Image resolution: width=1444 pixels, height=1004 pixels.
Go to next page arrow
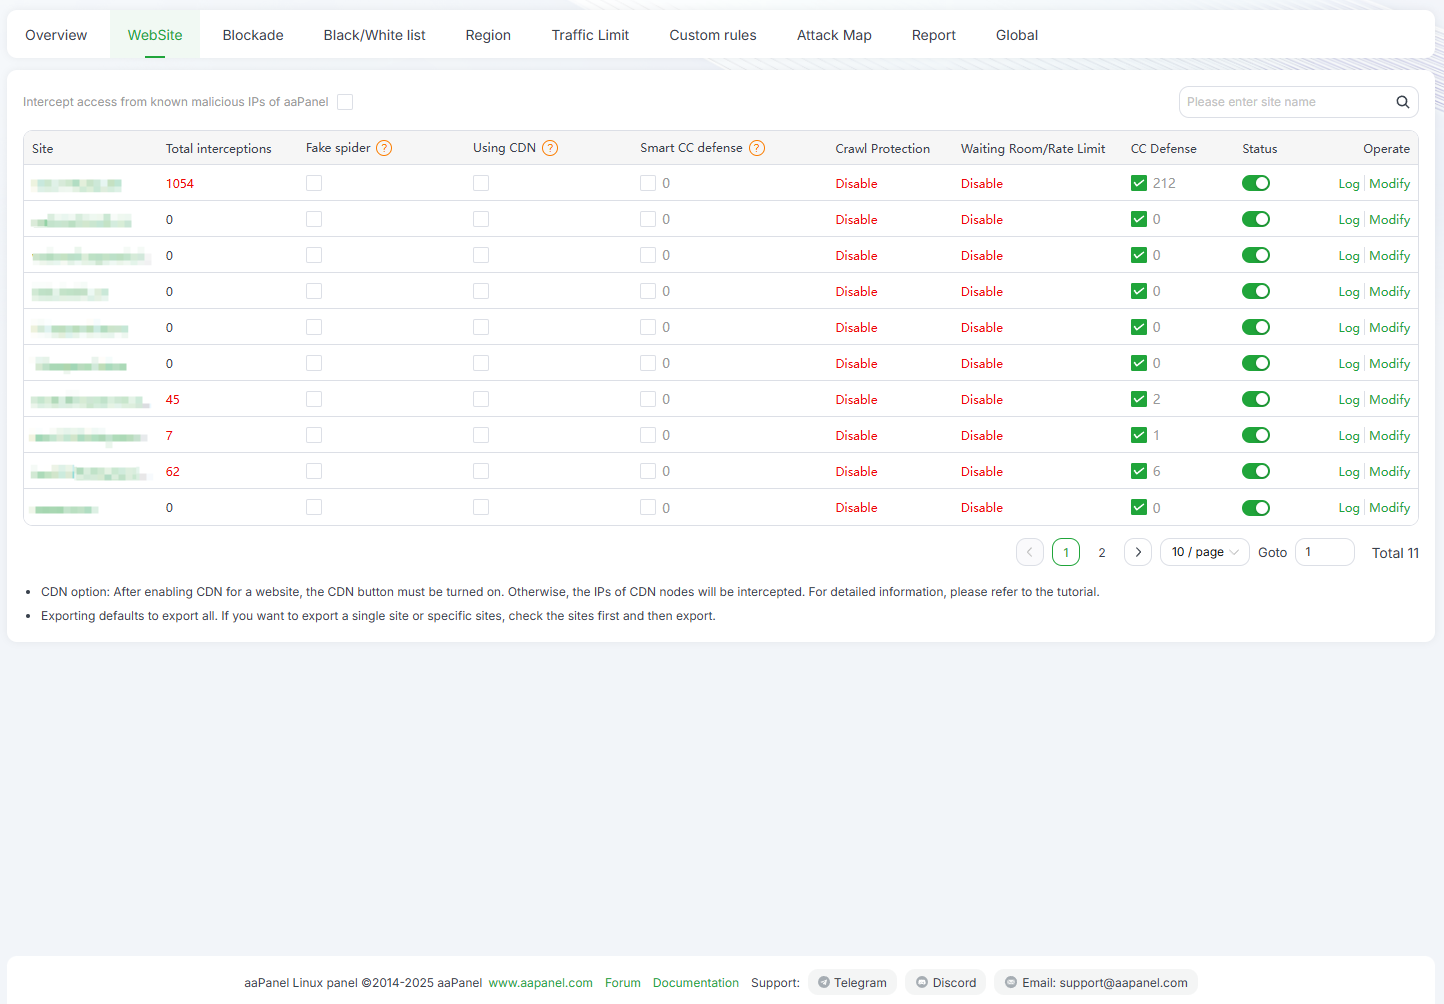[1137, 552]
